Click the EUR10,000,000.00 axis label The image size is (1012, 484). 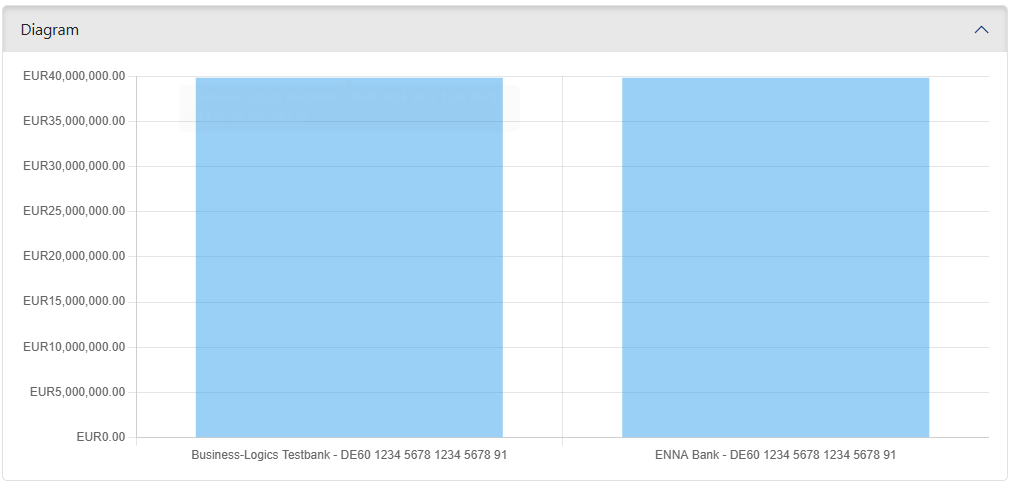tap(74, 347)
